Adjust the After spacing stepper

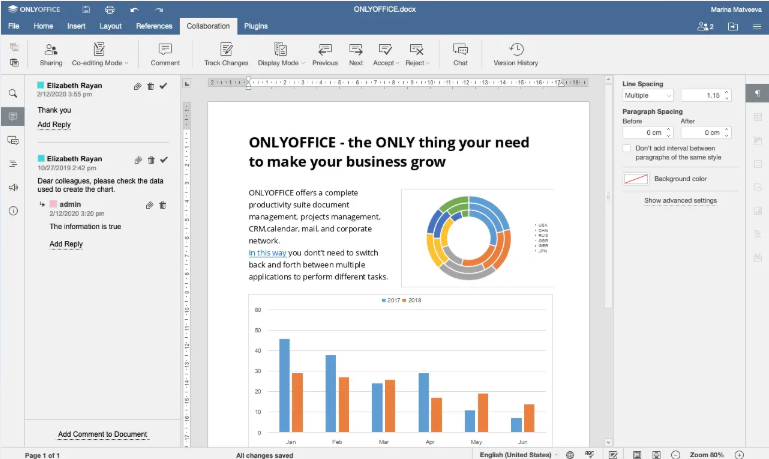(x=727, y=132)
